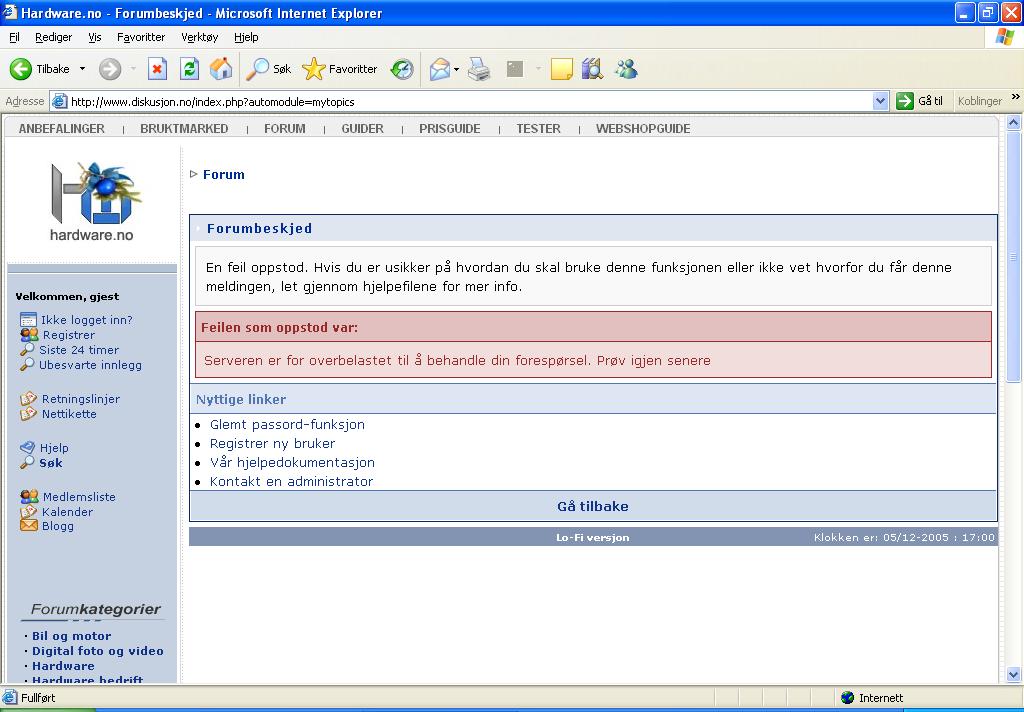Open Glemt passord-funksjon link
1024x712 pixels.
[287, 425]
